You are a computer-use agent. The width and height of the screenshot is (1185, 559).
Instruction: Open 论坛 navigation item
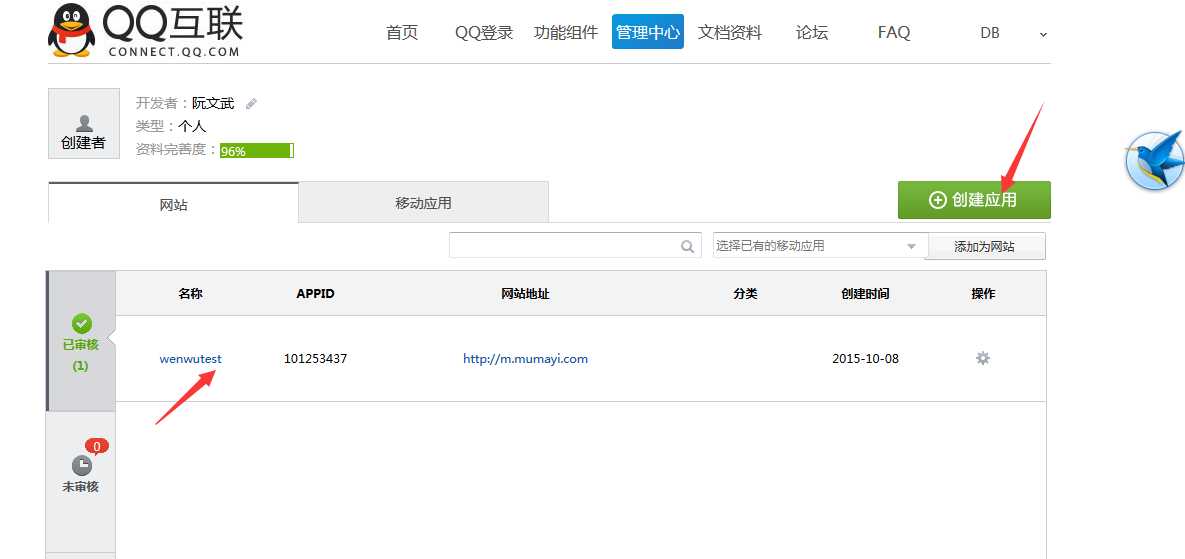point(812,32)
